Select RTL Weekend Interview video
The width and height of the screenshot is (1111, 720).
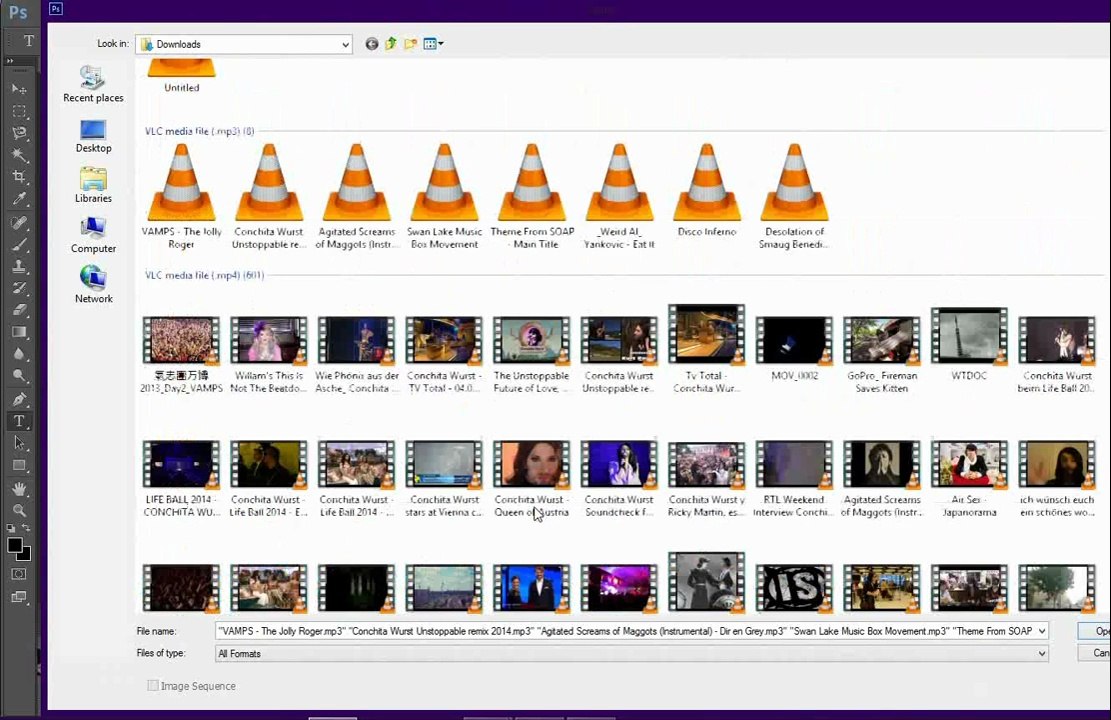[794, 478]
